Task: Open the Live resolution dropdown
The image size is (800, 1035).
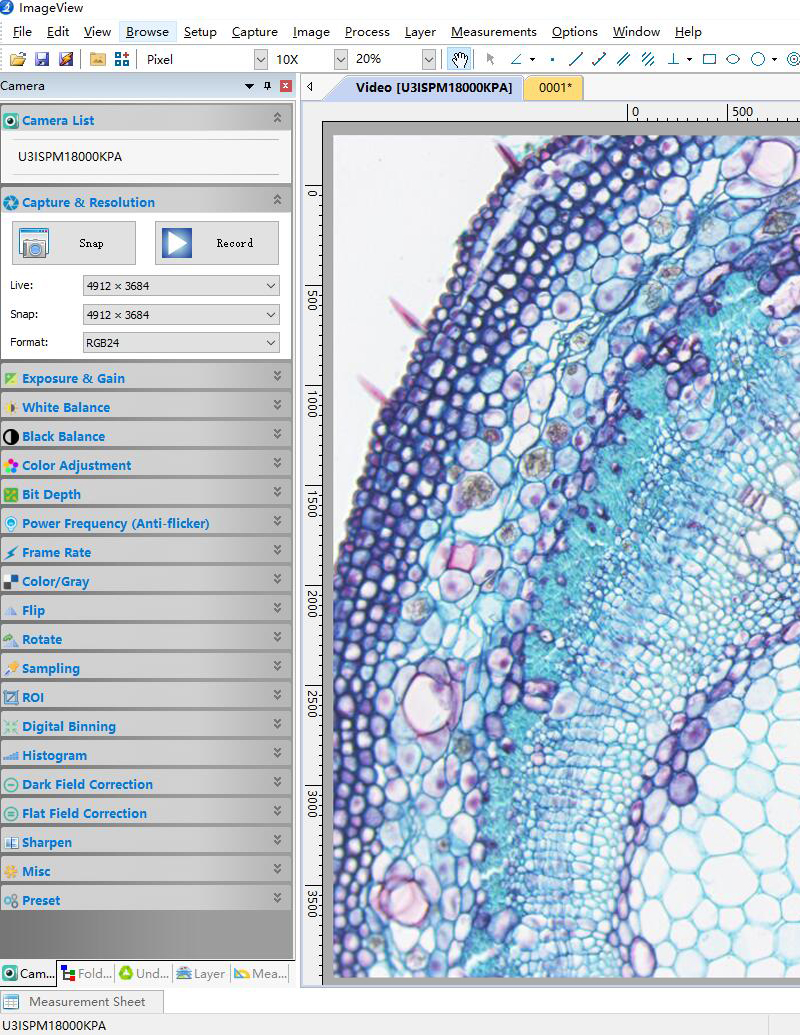Action: coord(181,286)
